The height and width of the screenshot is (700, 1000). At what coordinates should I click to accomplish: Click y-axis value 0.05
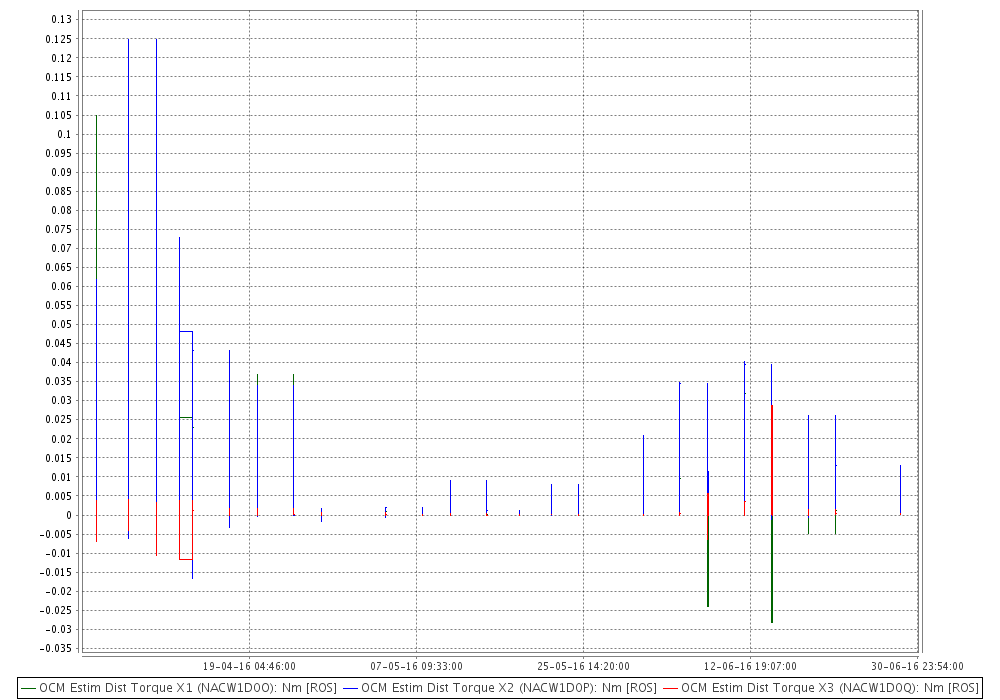[62, 324]
